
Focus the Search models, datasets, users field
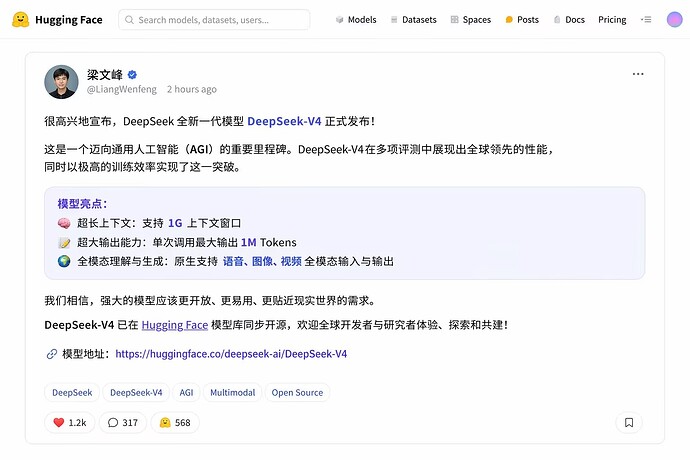pyautogui.click(x=214, y=20)
